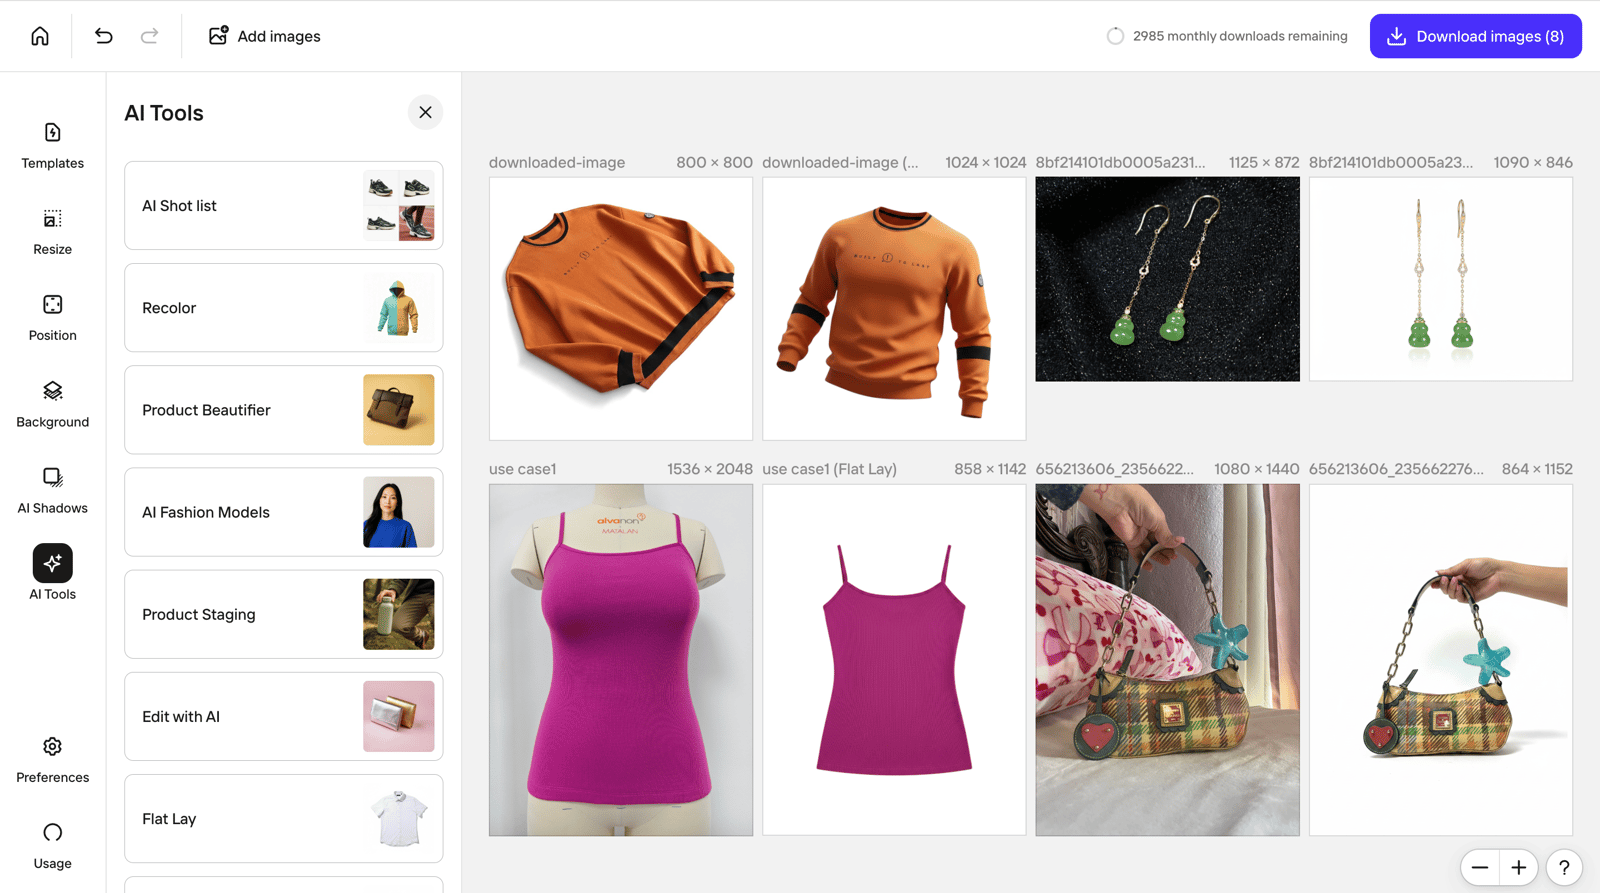Select the plaid handbag on bed image
This screenshot has width=1600, height=893.
click(x=1167, y=660)
